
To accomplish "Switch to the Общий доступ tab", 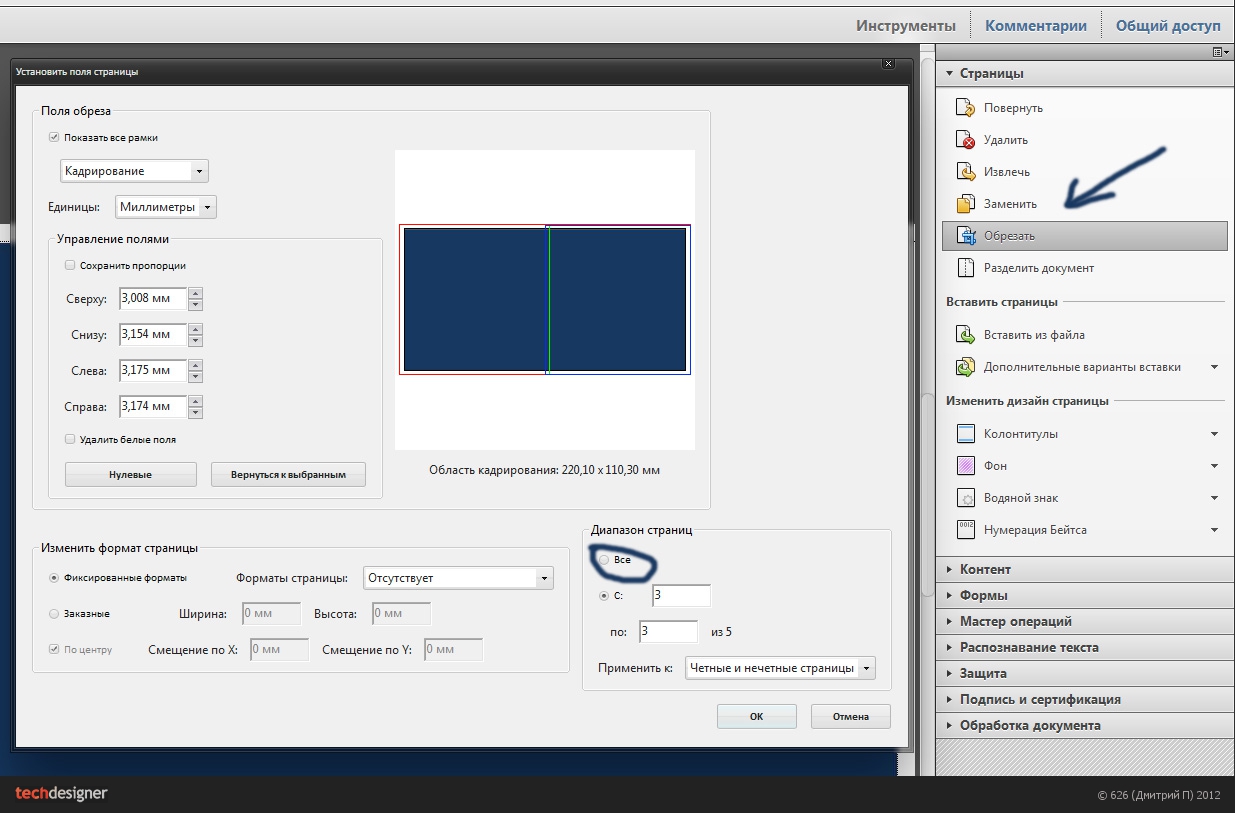I will [1168, 26].
